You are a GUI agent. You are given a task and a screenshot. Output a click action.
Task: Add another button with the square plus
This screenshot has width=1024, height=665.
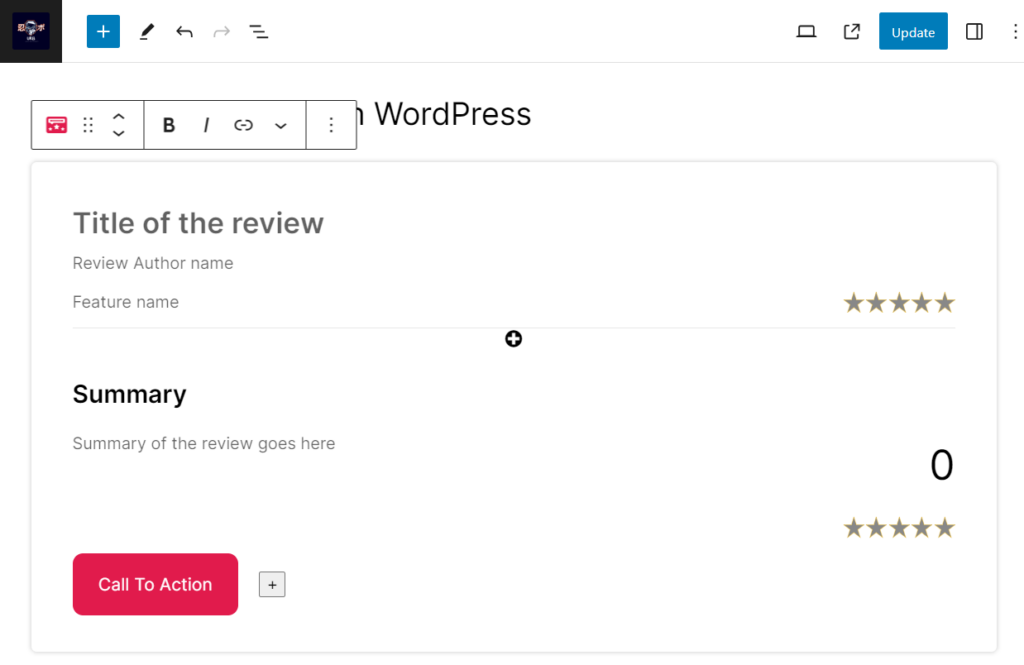click(x=272, y=585)
